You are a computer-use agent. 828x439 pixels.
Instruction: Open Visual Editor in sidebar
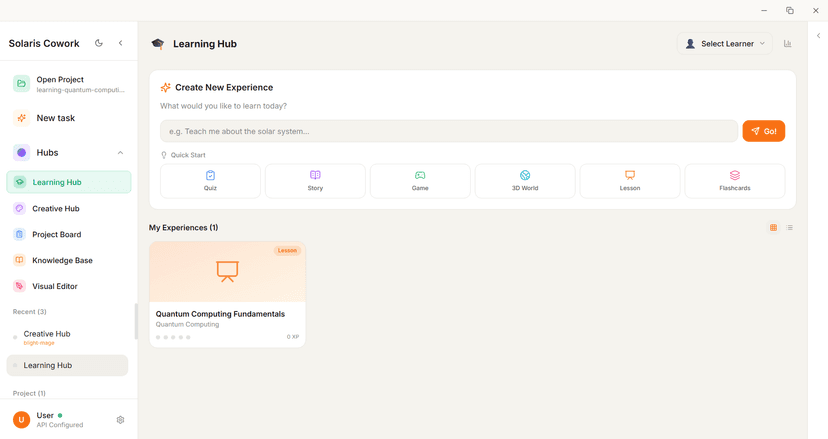tap(69, 286)
